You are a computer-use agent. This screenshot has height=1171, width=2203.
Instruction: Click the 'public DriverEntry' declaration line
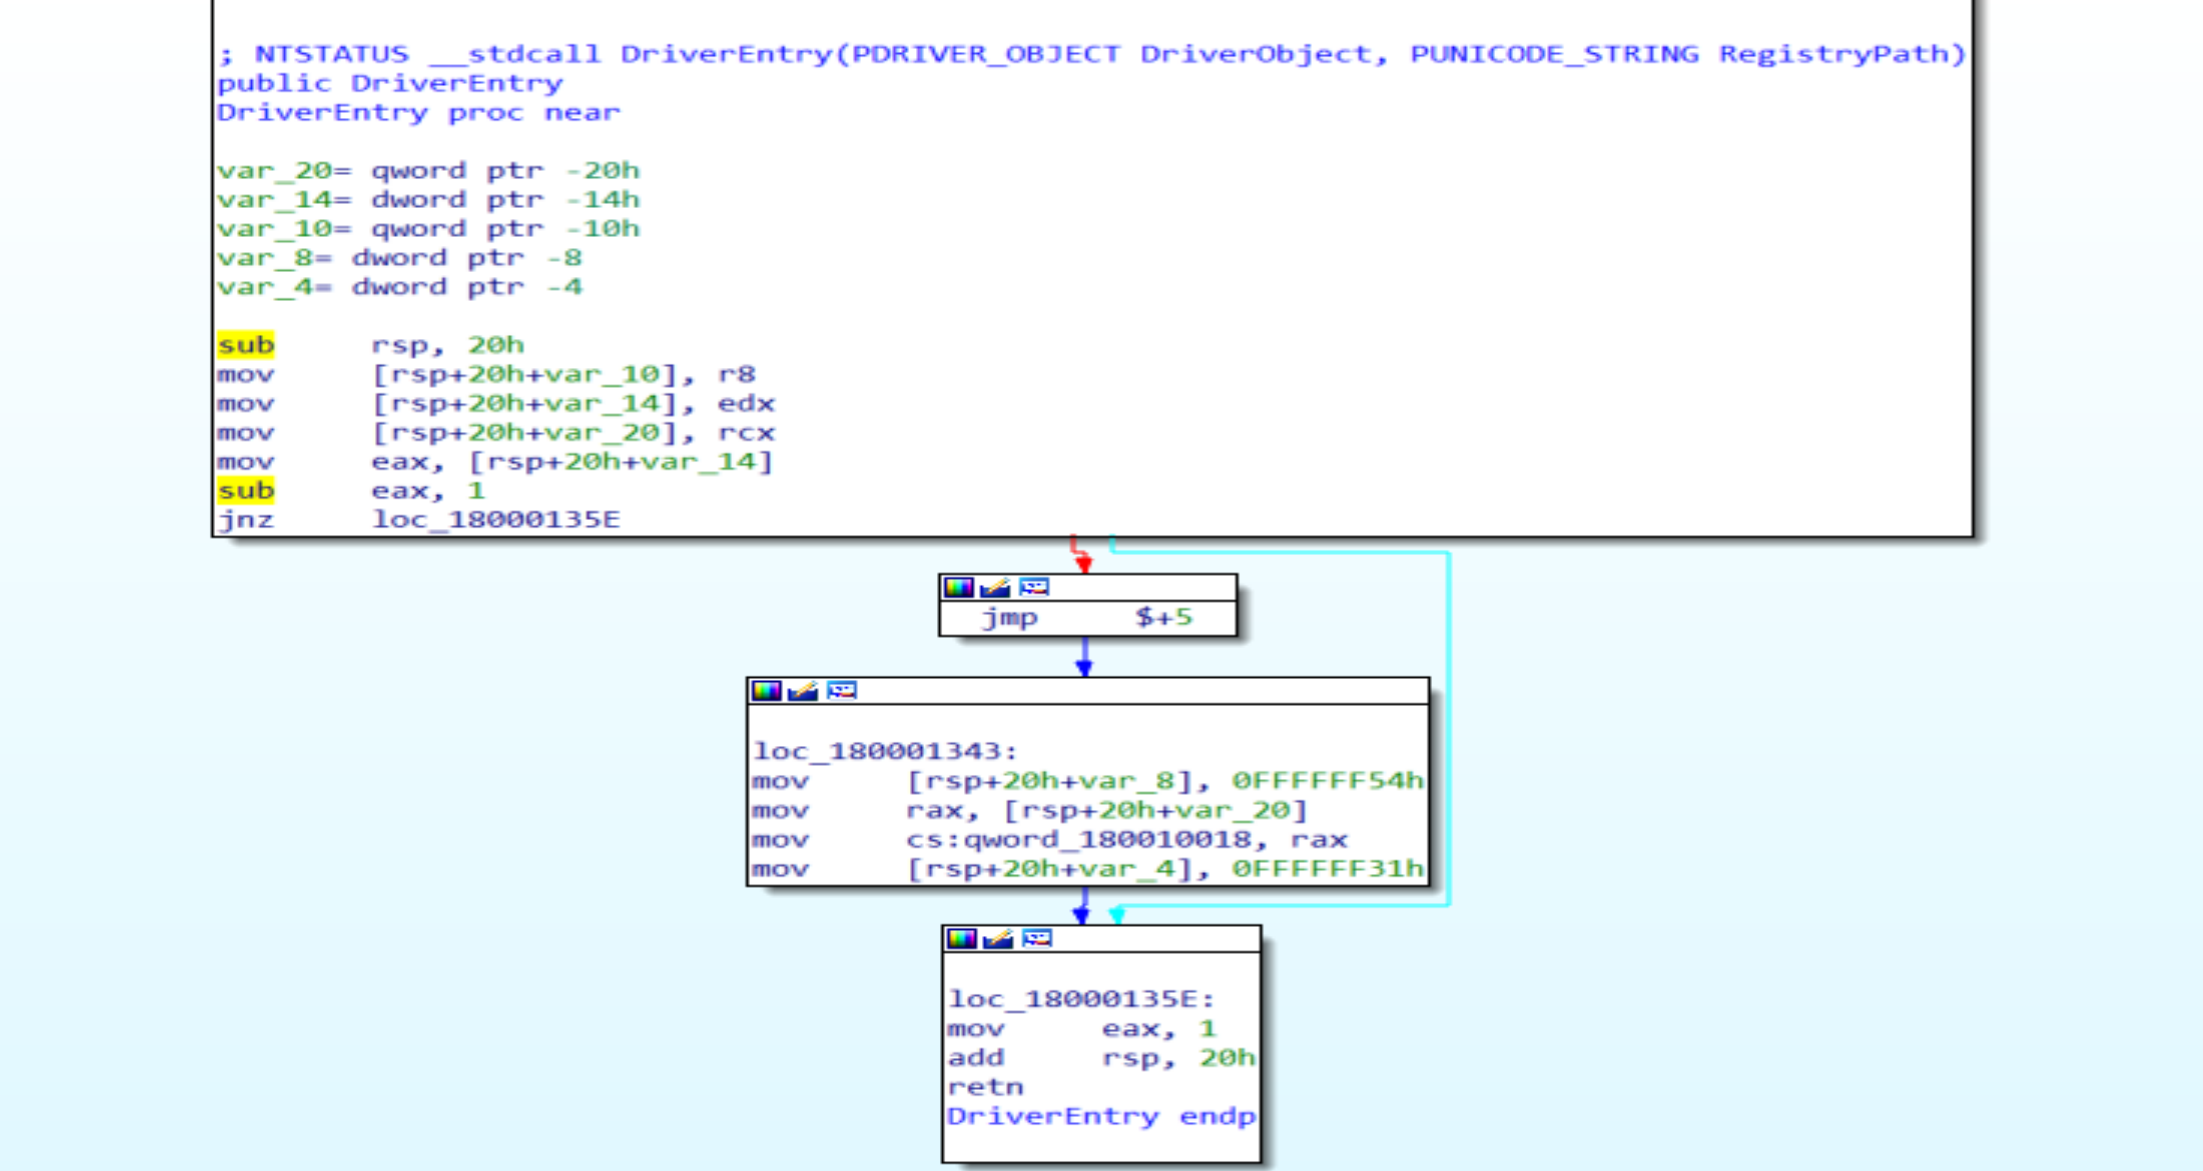tap(390, 83)
